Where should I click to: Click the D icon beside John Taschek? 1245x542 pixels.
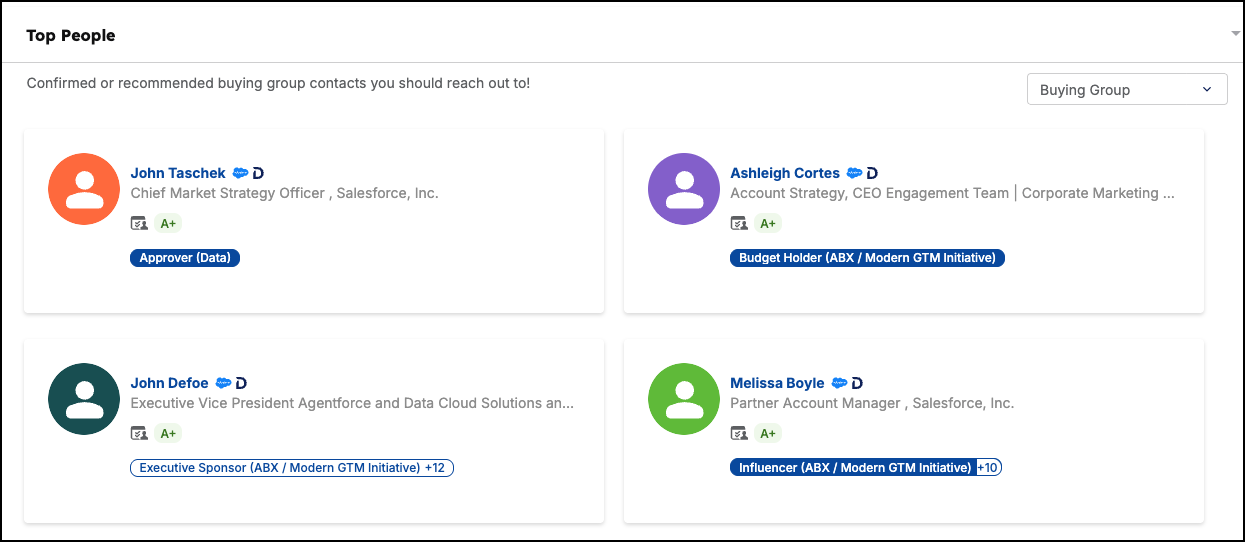pos(258,173)
